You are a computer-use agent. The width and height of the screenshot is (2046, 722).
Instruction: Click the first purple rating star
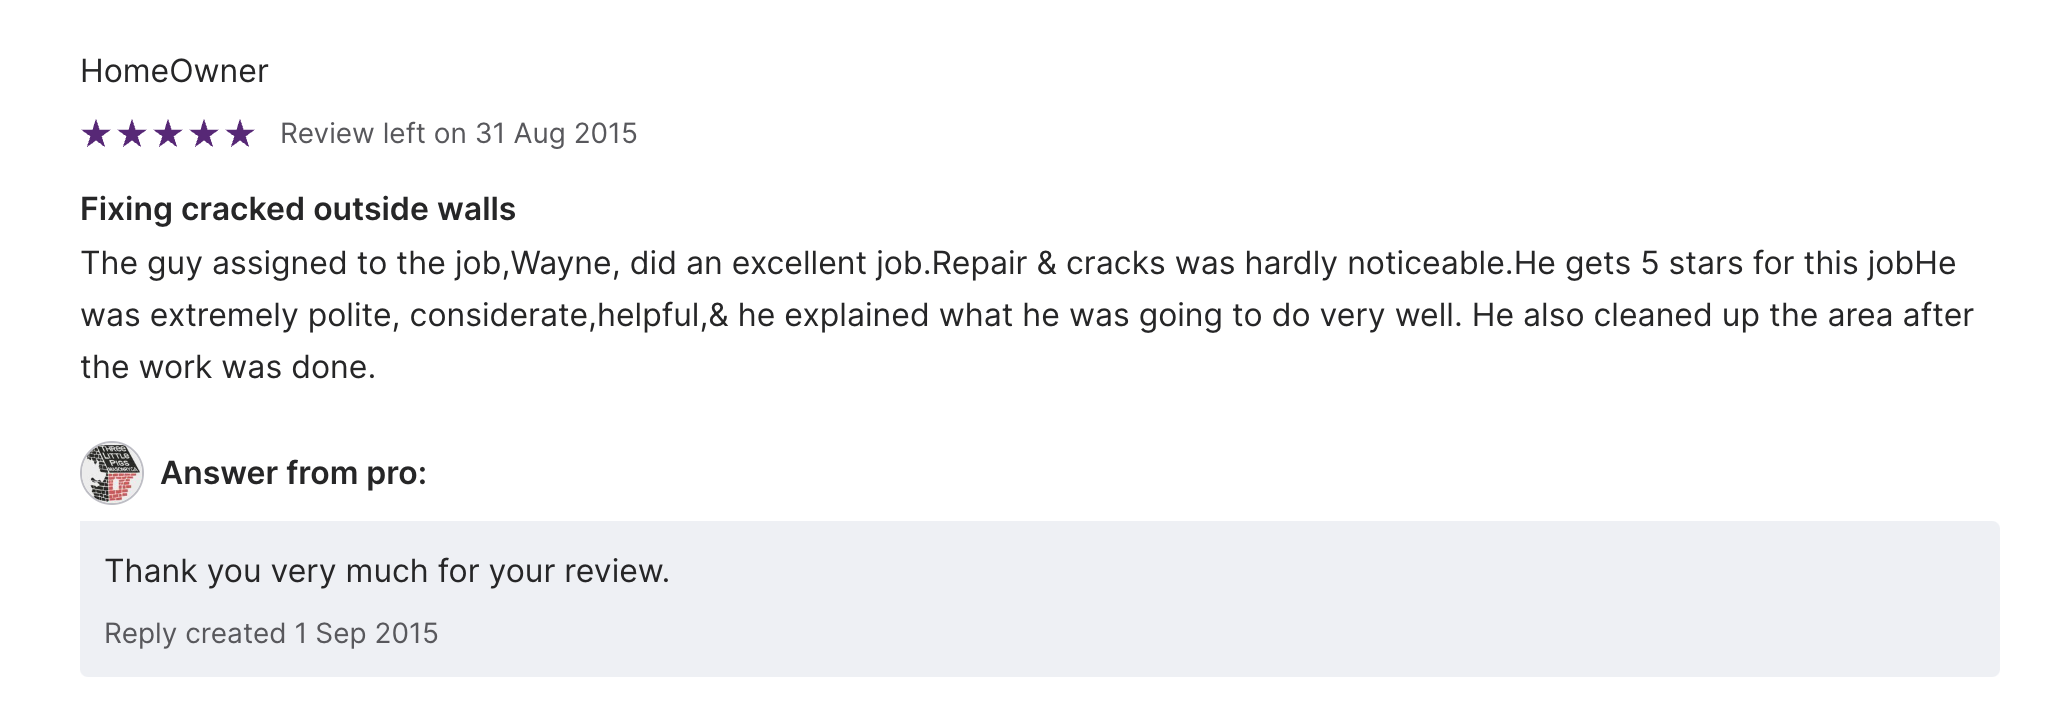(96, 133)
